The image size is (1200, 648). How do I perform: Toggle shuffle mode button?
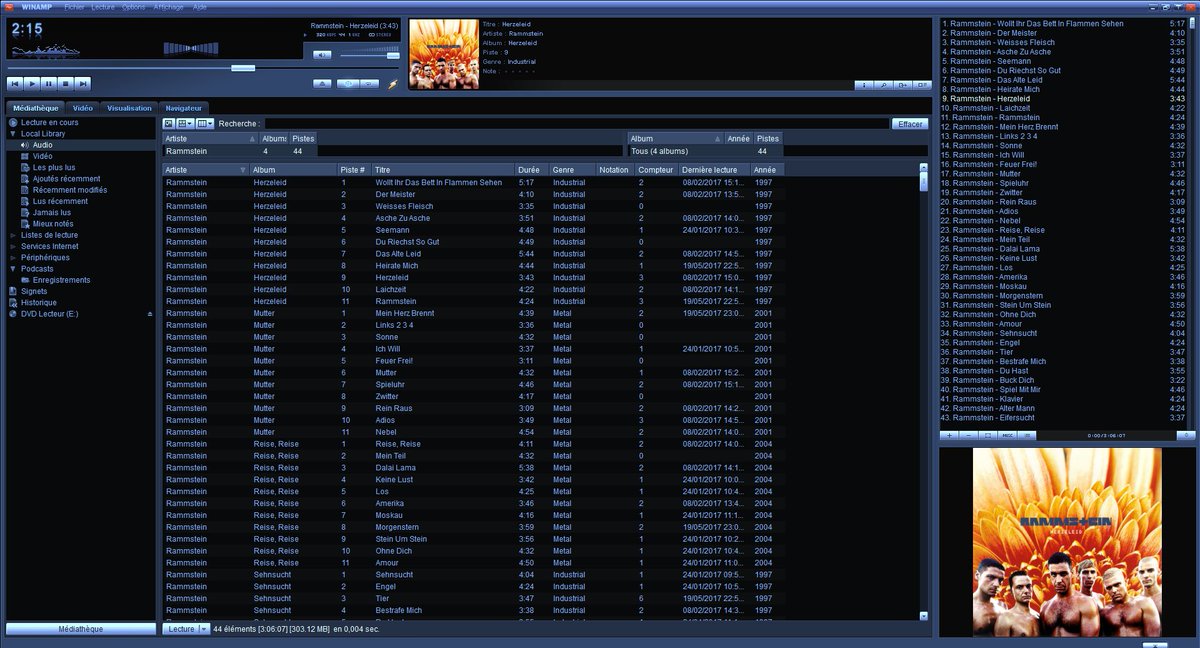[x=348, y=84]
